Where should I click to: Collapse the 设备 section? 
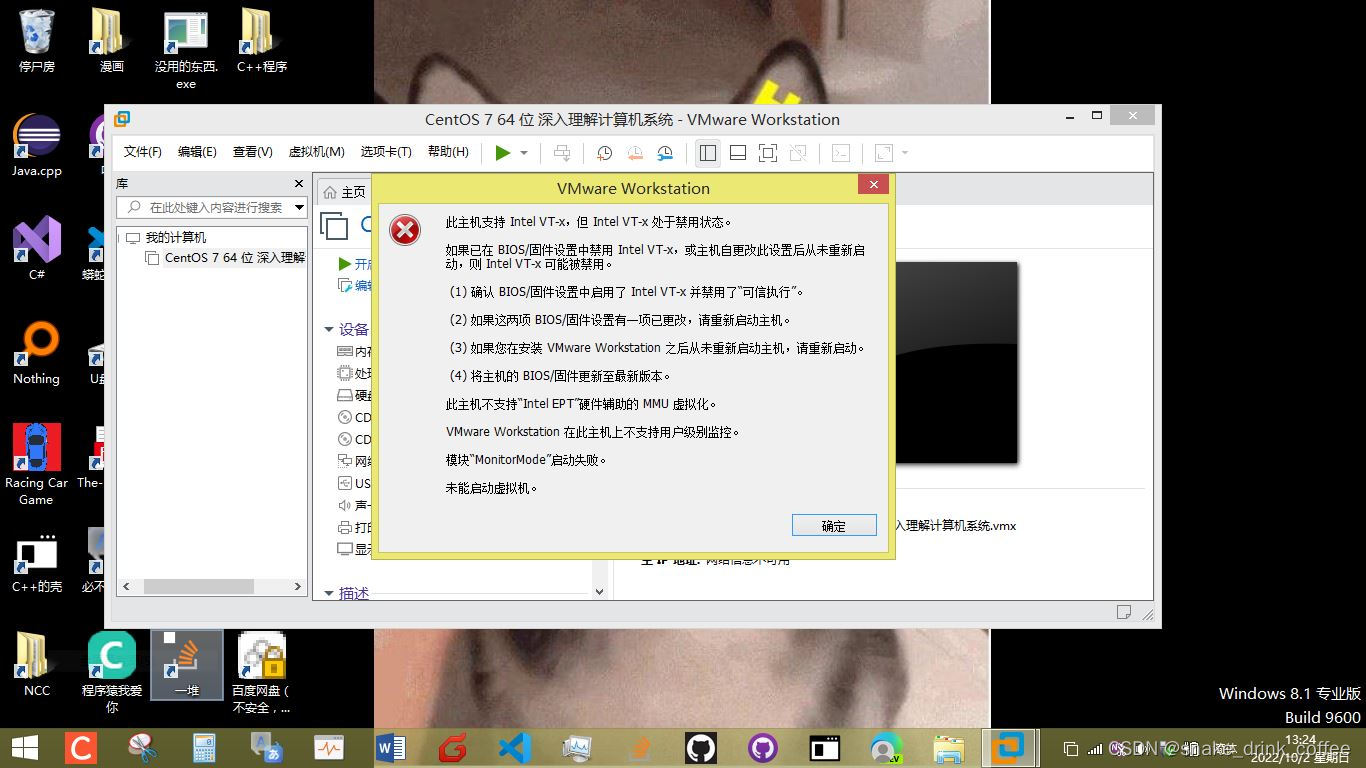[x=328, y=329]
